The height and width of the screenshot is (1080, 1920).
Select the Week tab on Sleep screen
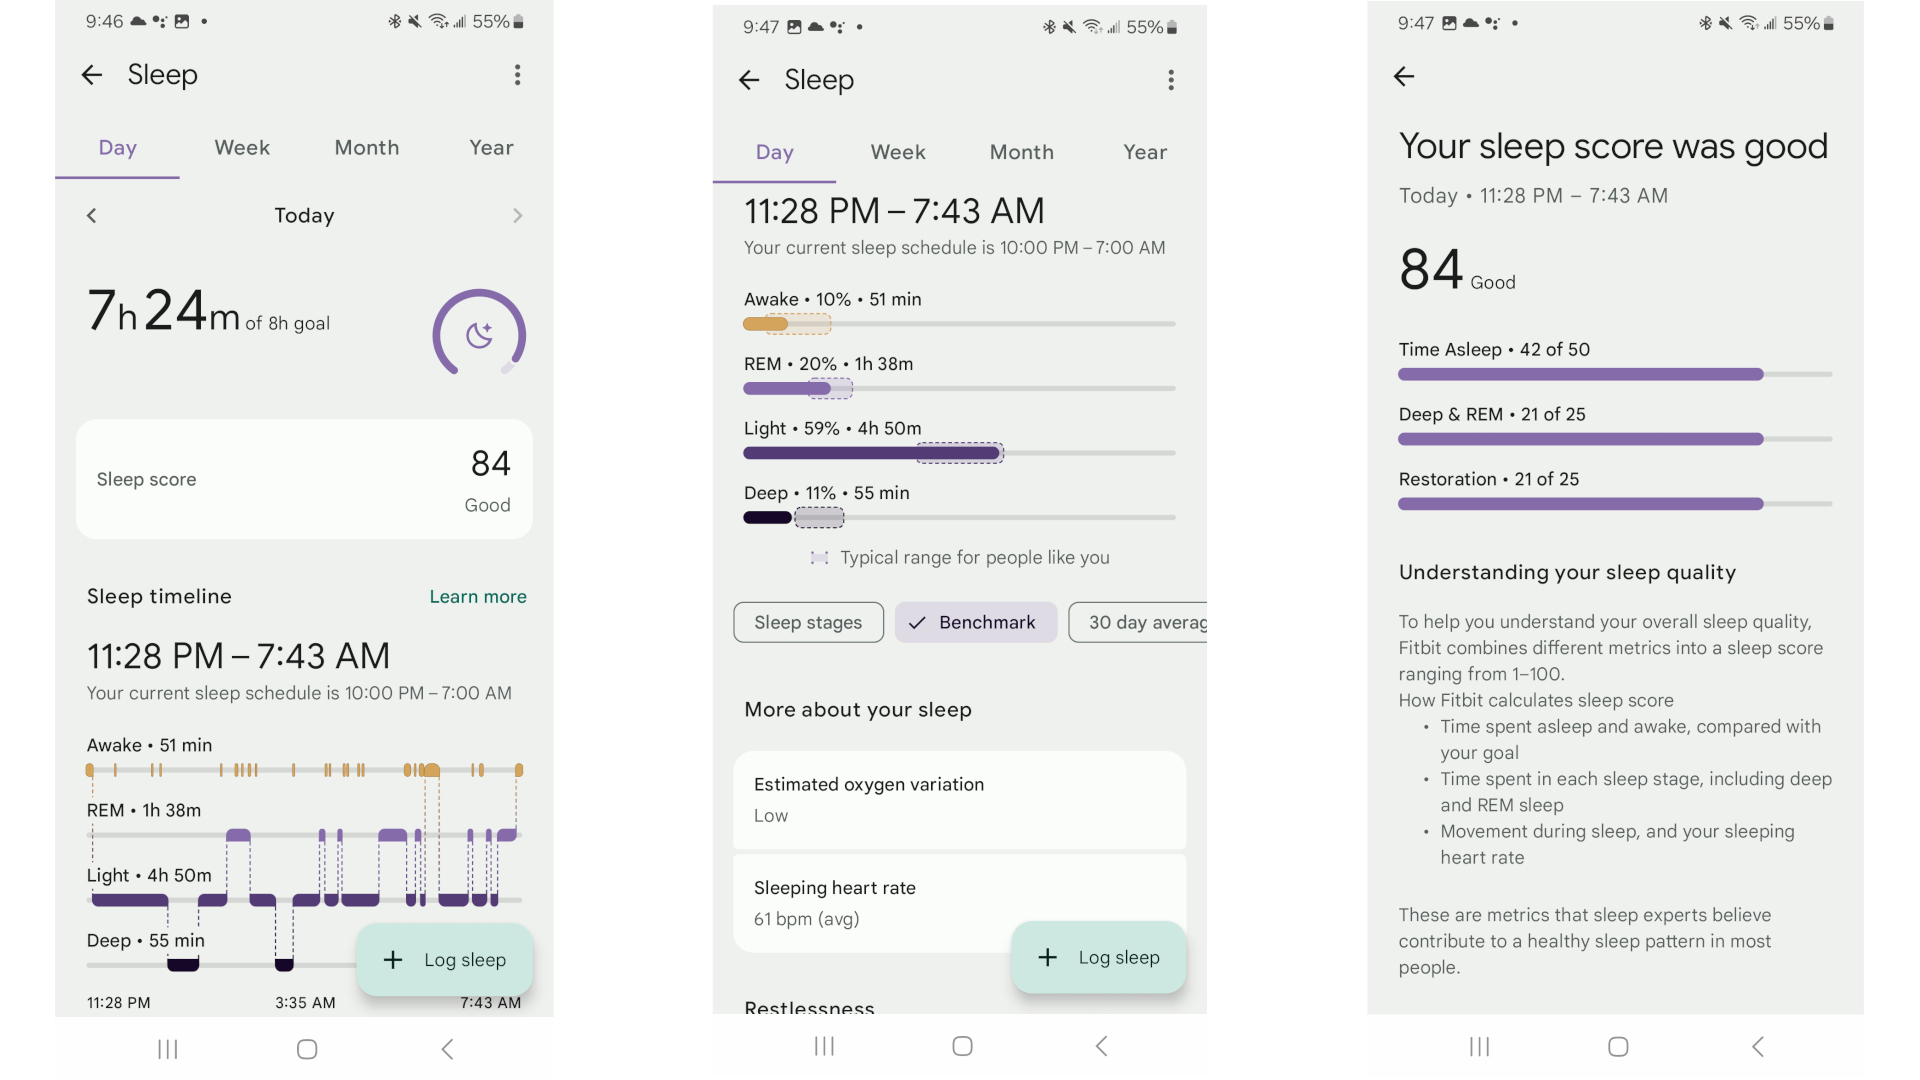pos(243,146)
